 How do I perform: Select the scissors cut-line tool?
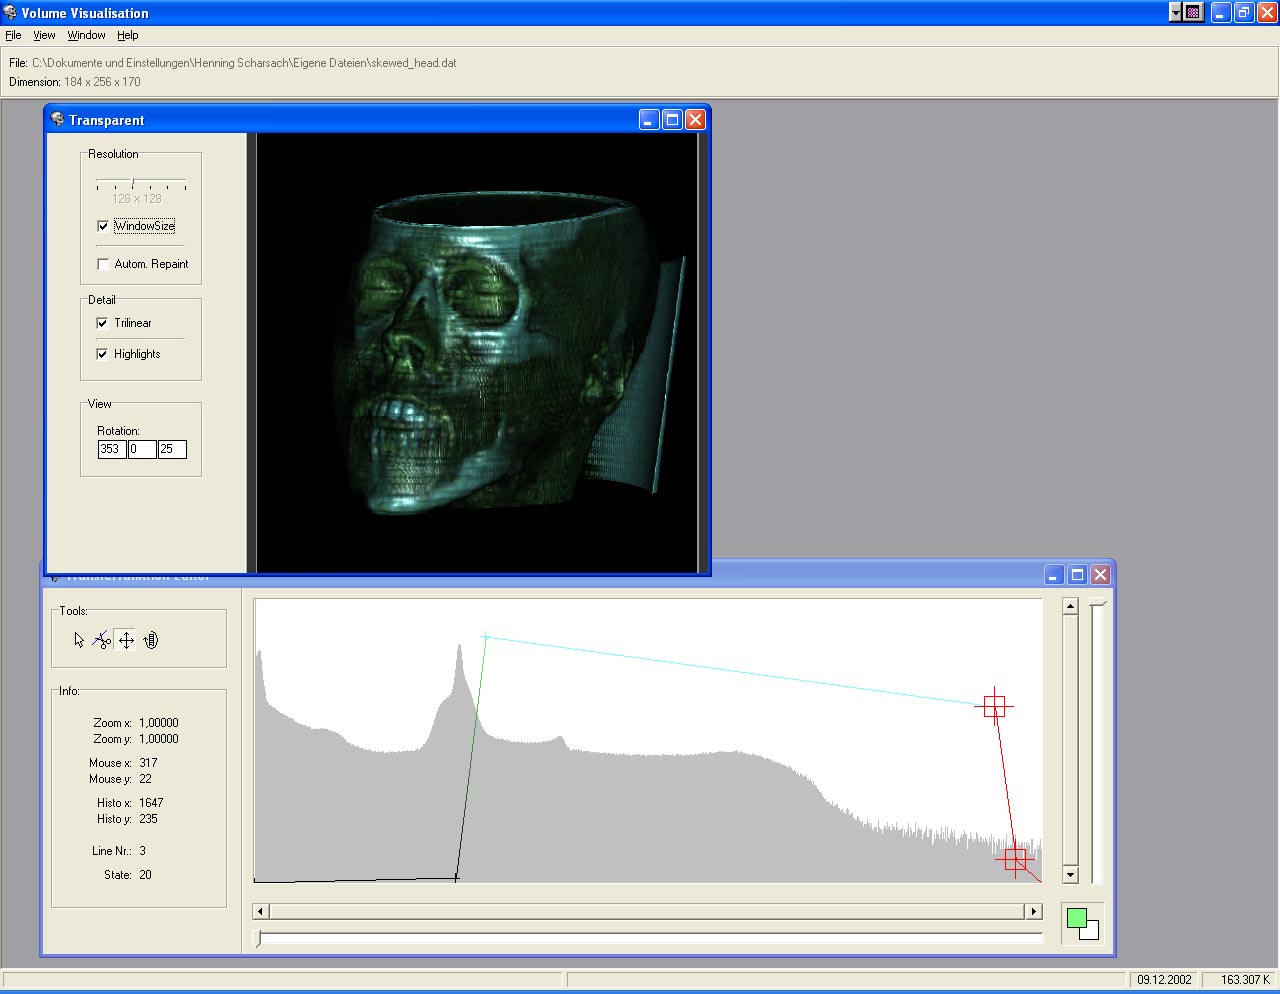pyautogui.click(x=102, y=640)
